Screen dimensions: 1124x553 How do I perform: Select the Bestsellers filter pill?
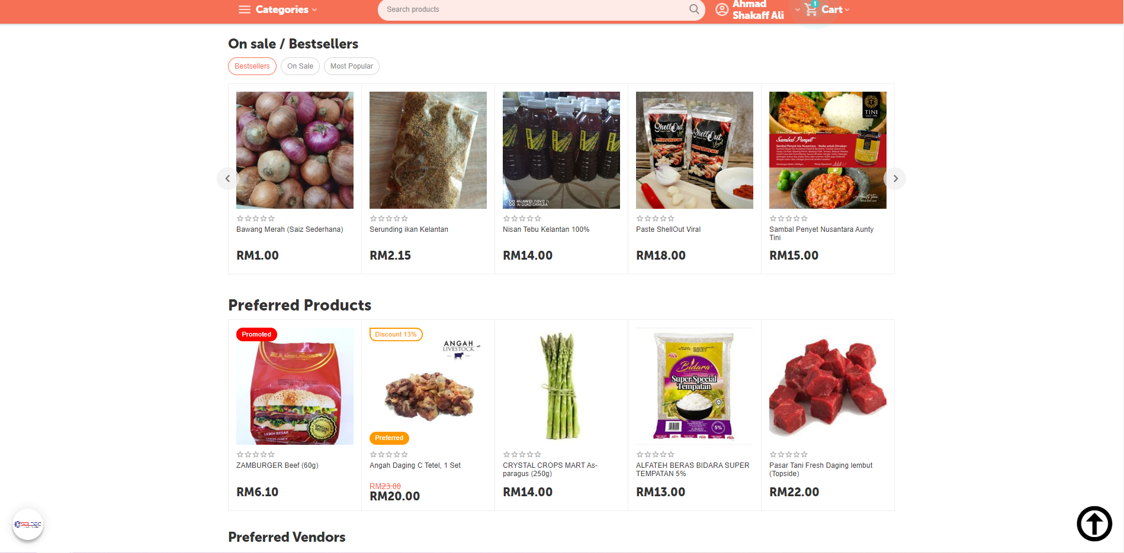(252, 66)
